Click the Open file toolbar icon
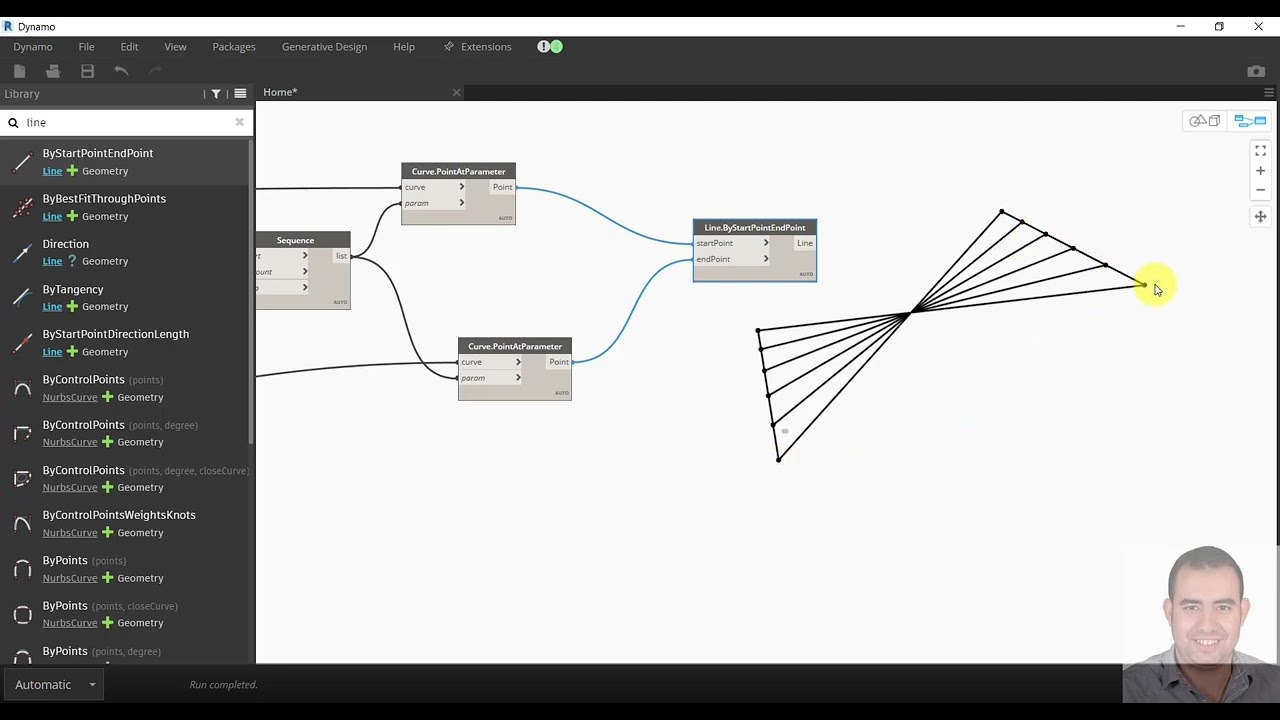Viewport: 1280px width, 720px height. click(53, 71)
